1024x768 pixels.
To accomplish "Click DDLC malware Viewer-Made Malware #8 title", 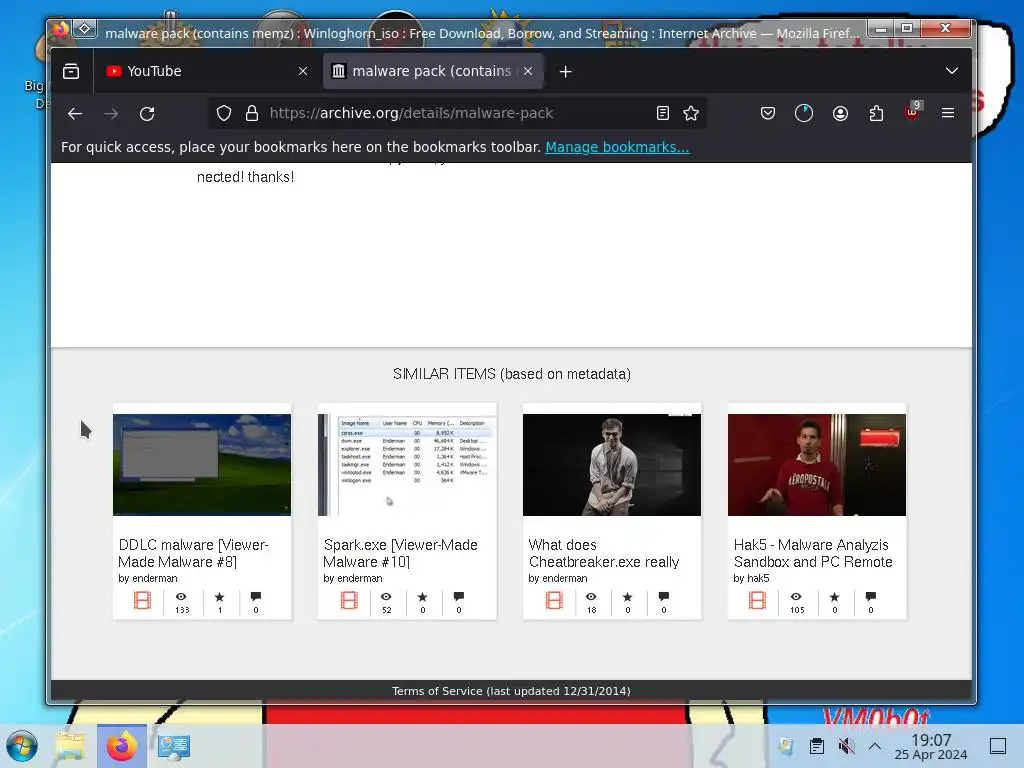I will point(193,553).
